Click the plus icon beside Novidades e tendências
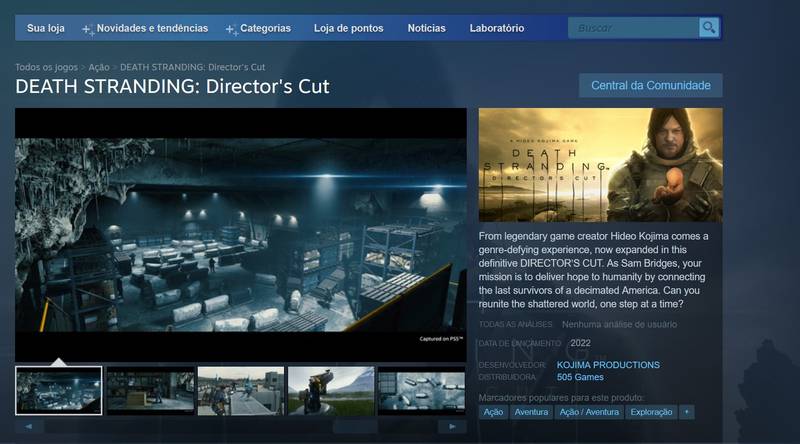Image resolution: width=800 pixels, height=444 pixels. point(88,30)
